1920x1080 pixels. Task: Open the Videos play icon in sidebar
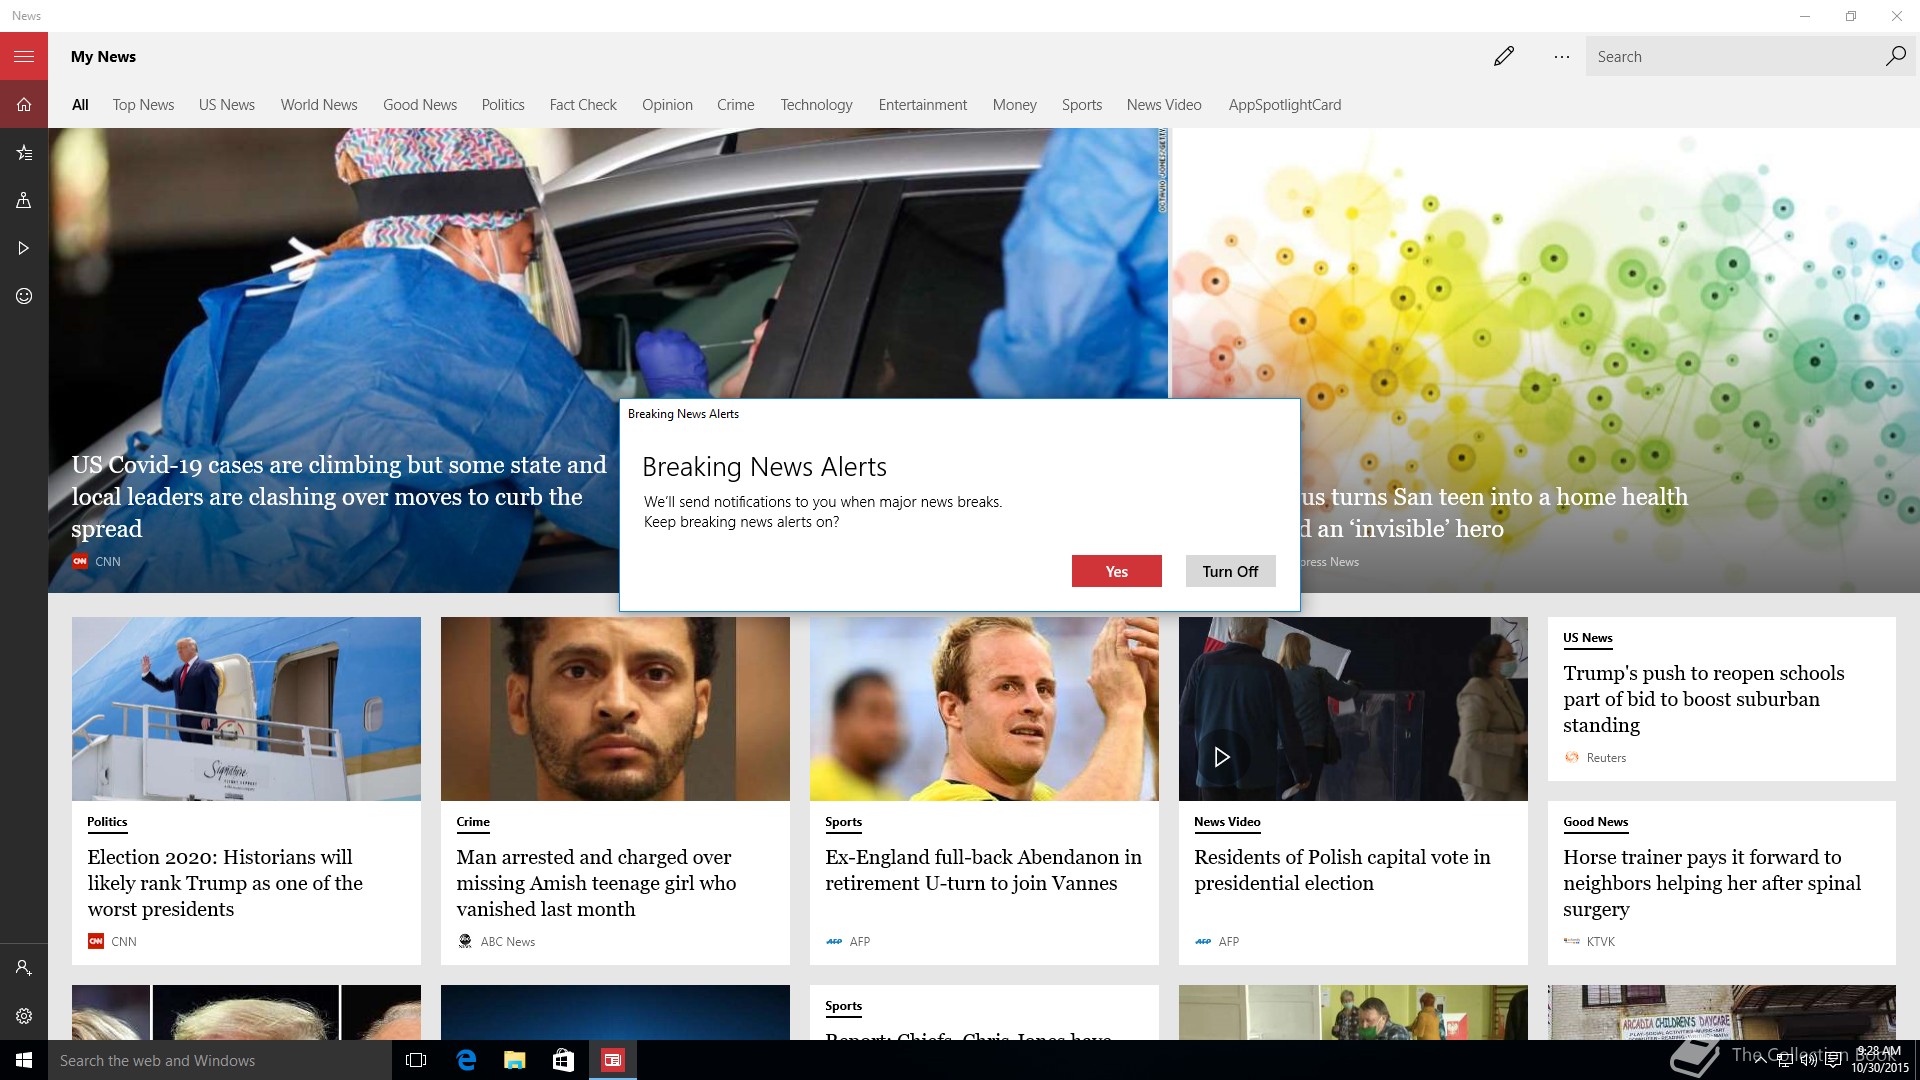(x=24, y=248)
